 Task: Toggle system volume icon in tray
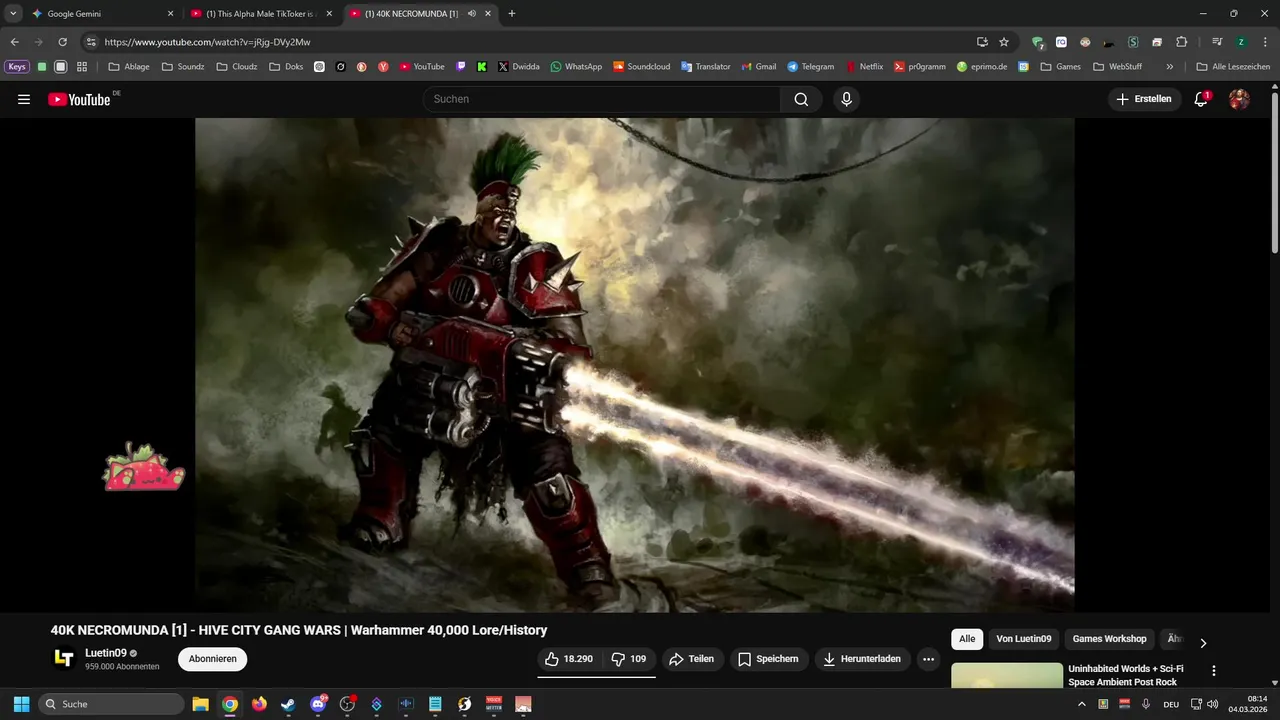pyautogui.click(x=1213, y=704)
